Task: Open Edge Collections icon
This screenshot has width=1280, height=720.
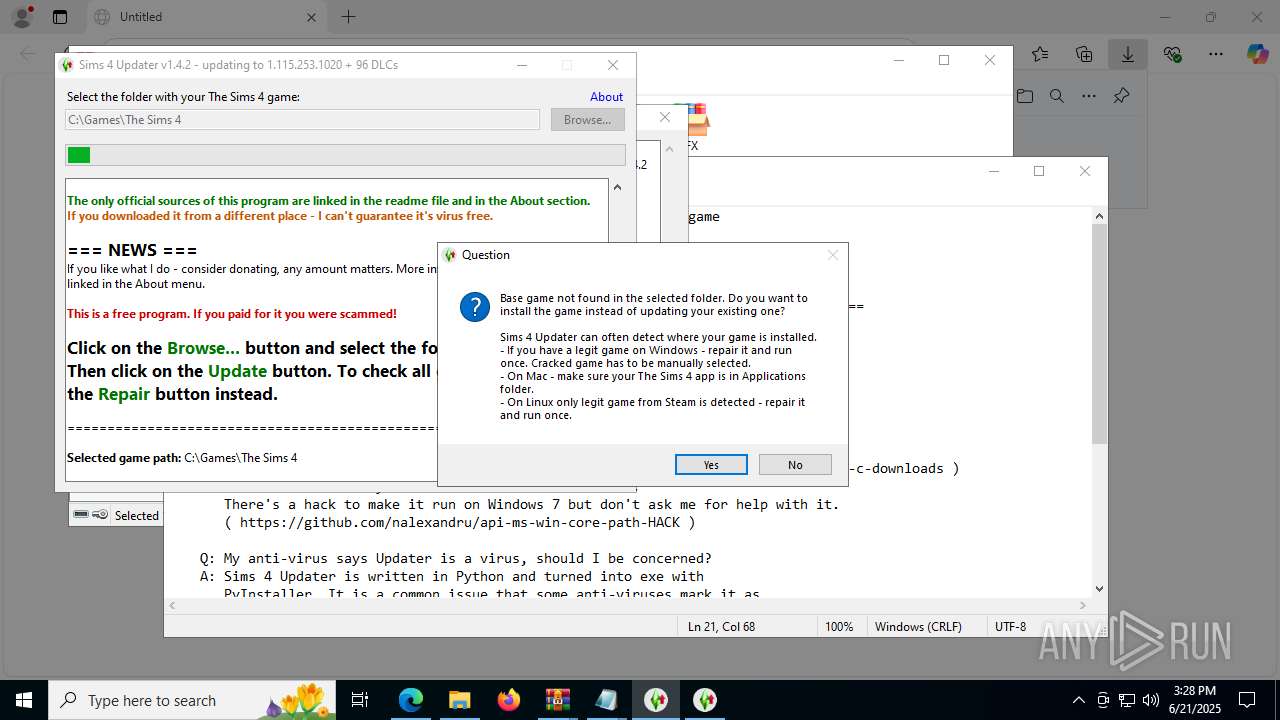Action: pos(1084,54)
